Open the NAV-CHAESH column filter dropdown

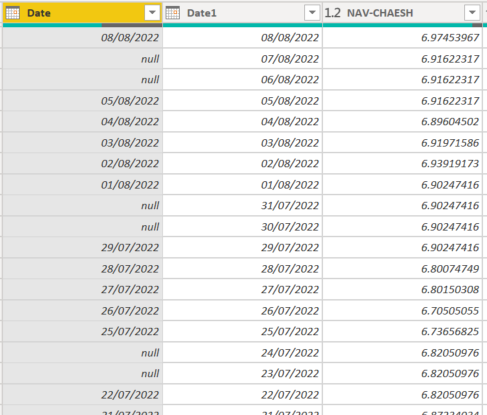(x=472, y=13)
